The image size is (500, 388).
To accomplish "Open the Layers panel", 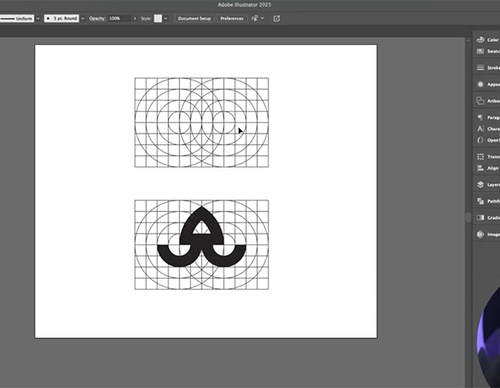I will [487, 184].
